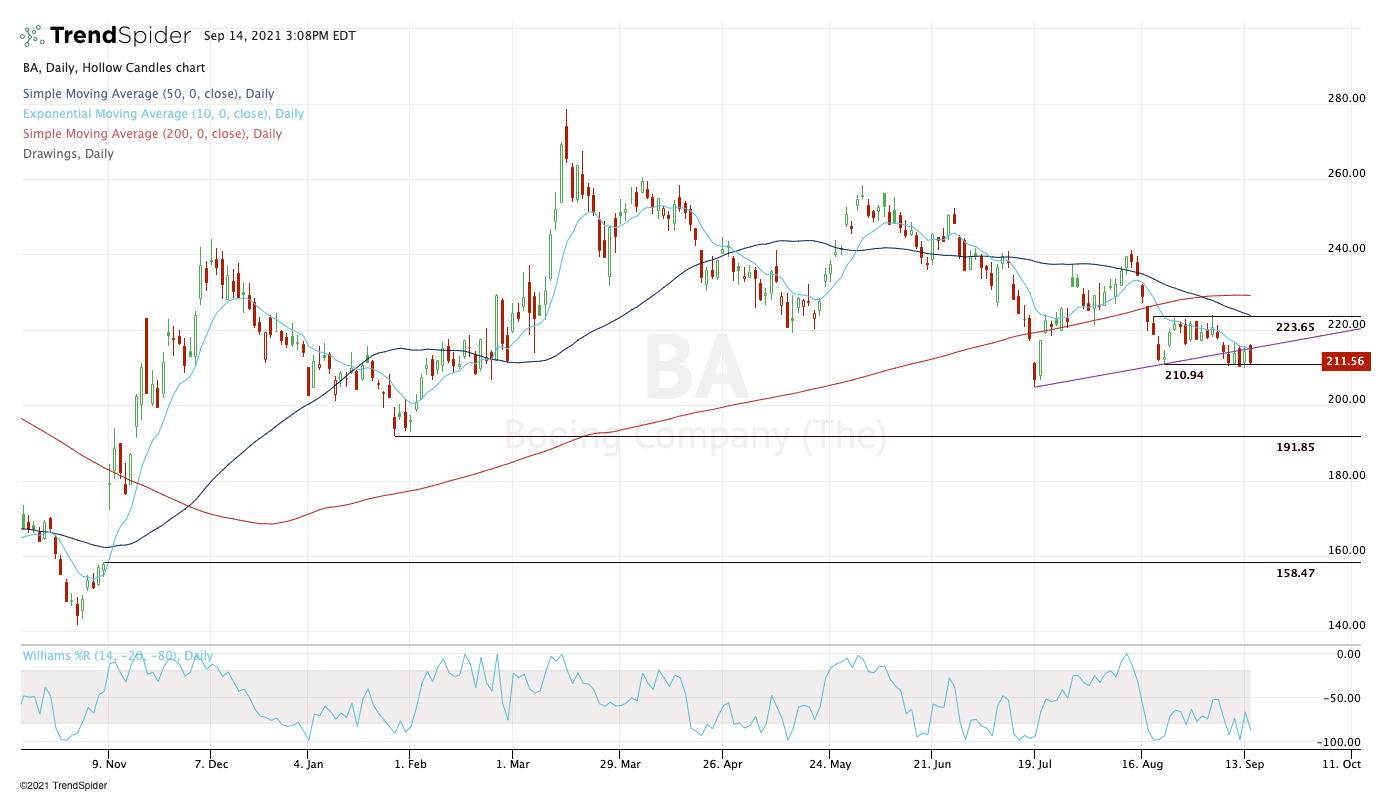Screen dimensions: 1391x795
Task: Click the 180.00 price axis label
Action: coord(1347,475)
